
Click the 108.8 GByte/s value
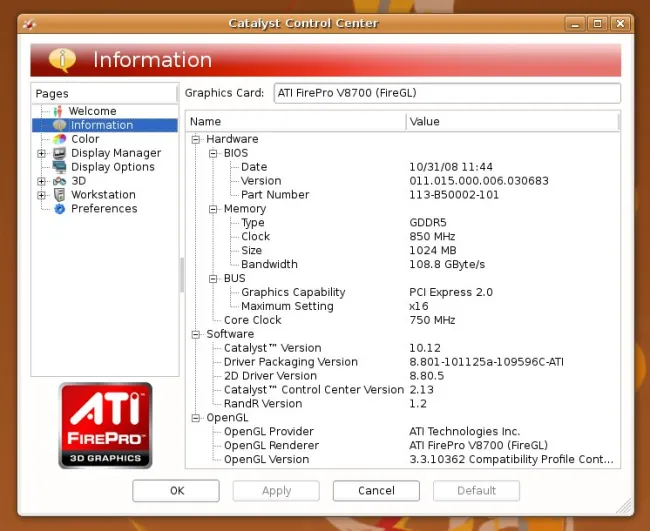(447, 264)
